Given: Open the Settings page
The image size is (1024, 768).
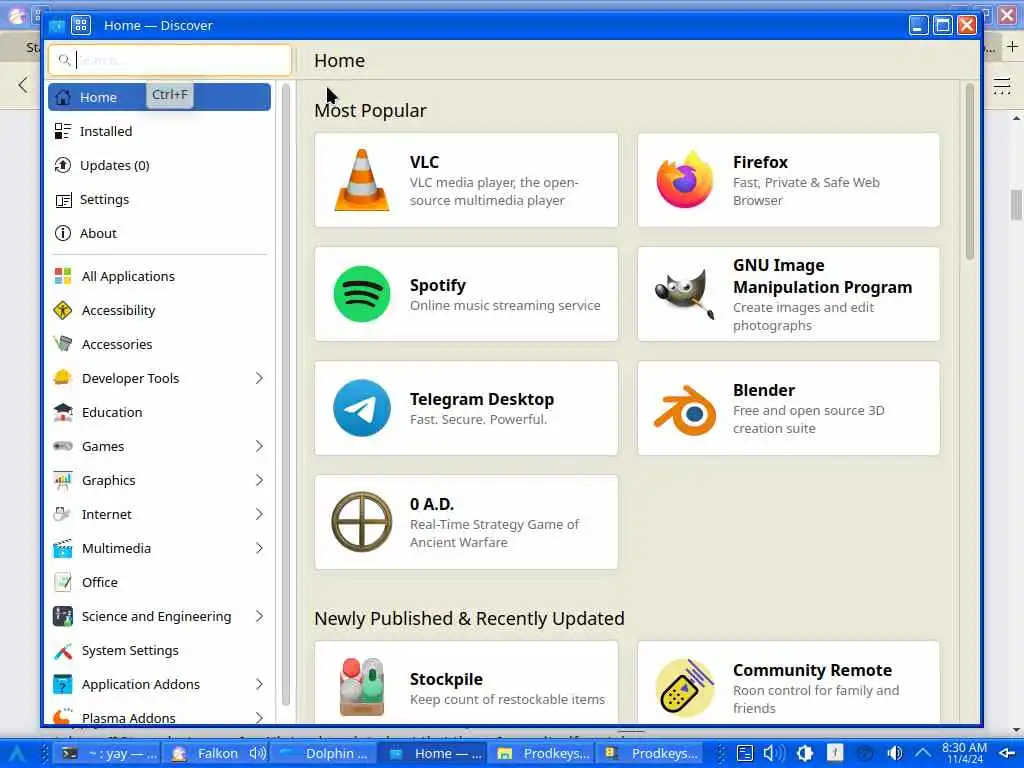Looking at the screenshot, I should pyautogui.click(x=159, y=199).
